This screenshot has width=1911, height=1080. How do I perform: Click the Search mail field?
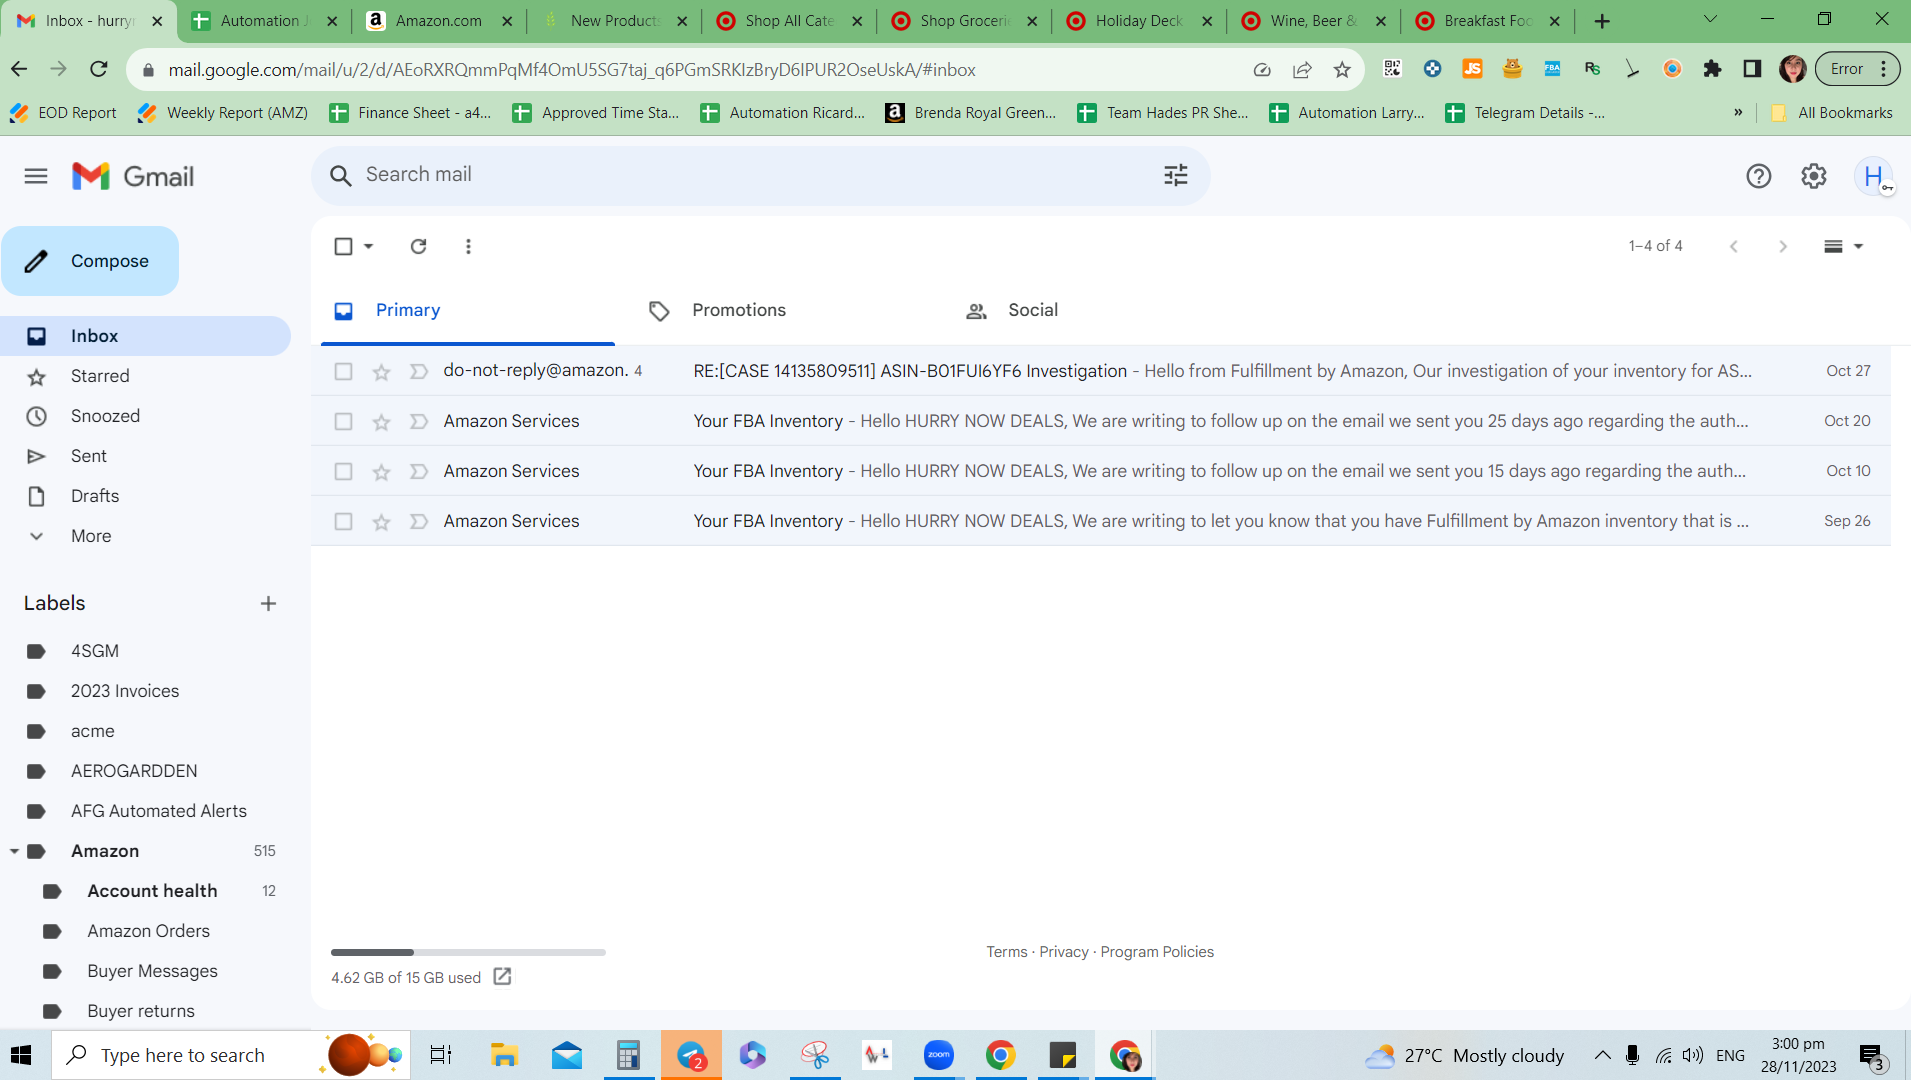coord(760,175)
